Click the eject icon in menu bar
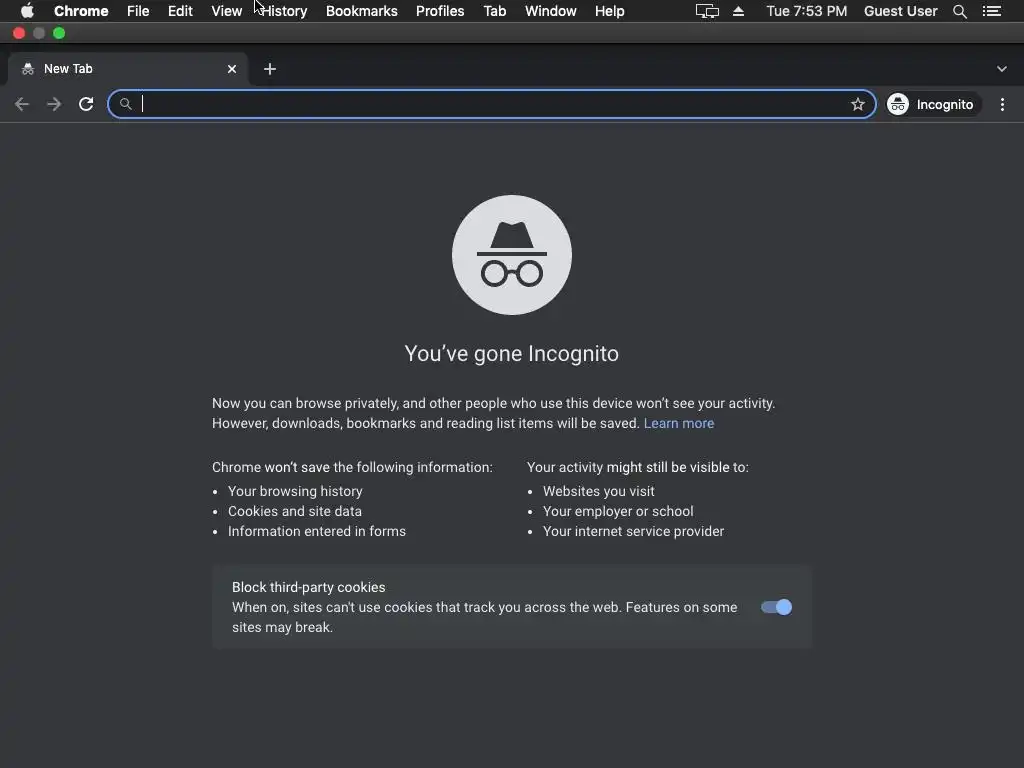Viewport: 1024px width, 768px height. (739, 11)
